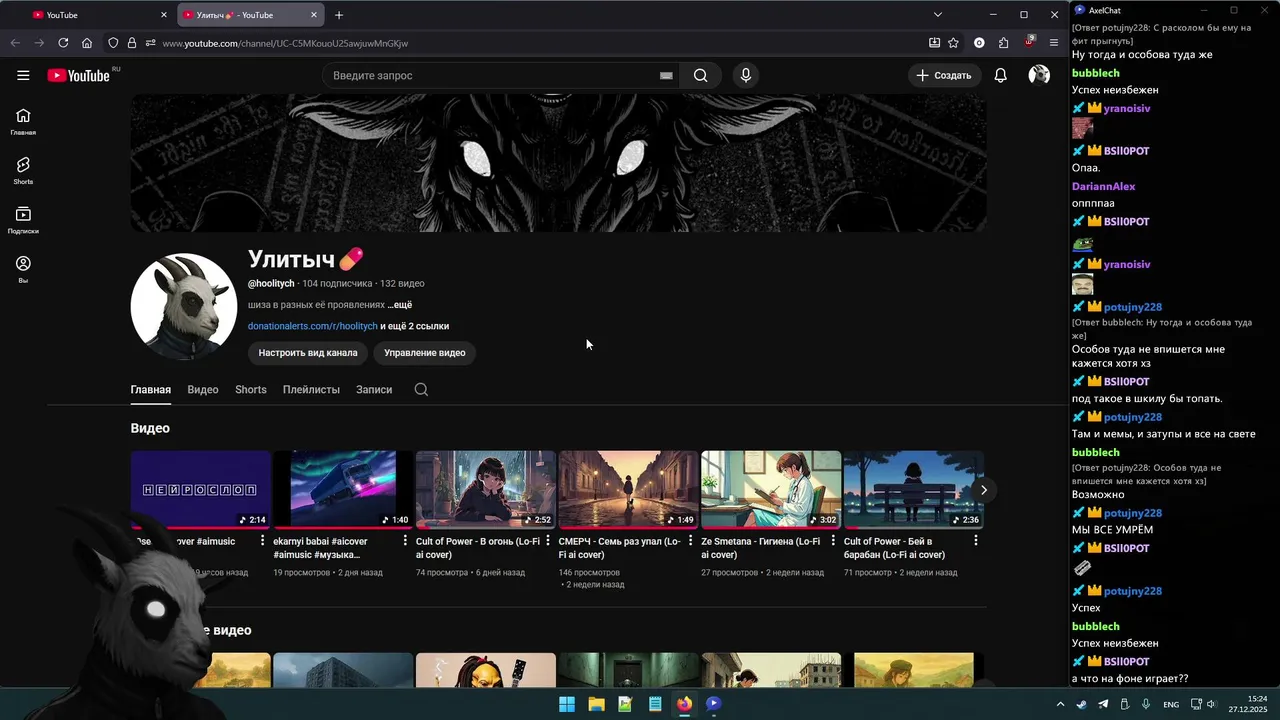Screen dimensions: 1280x720
Task: Select the Главная channel tab
Action: pos(150,390)
